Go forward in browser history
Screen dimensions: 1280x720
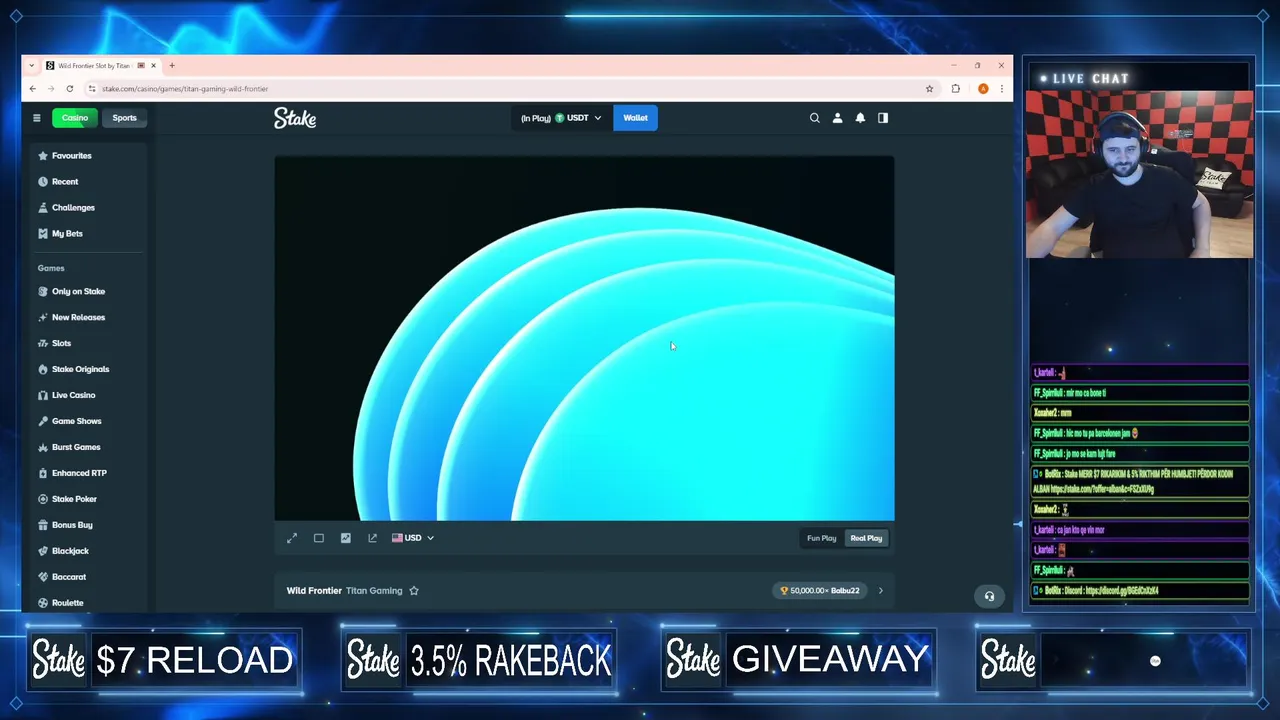pyautogui.click(x=51, y=89)
